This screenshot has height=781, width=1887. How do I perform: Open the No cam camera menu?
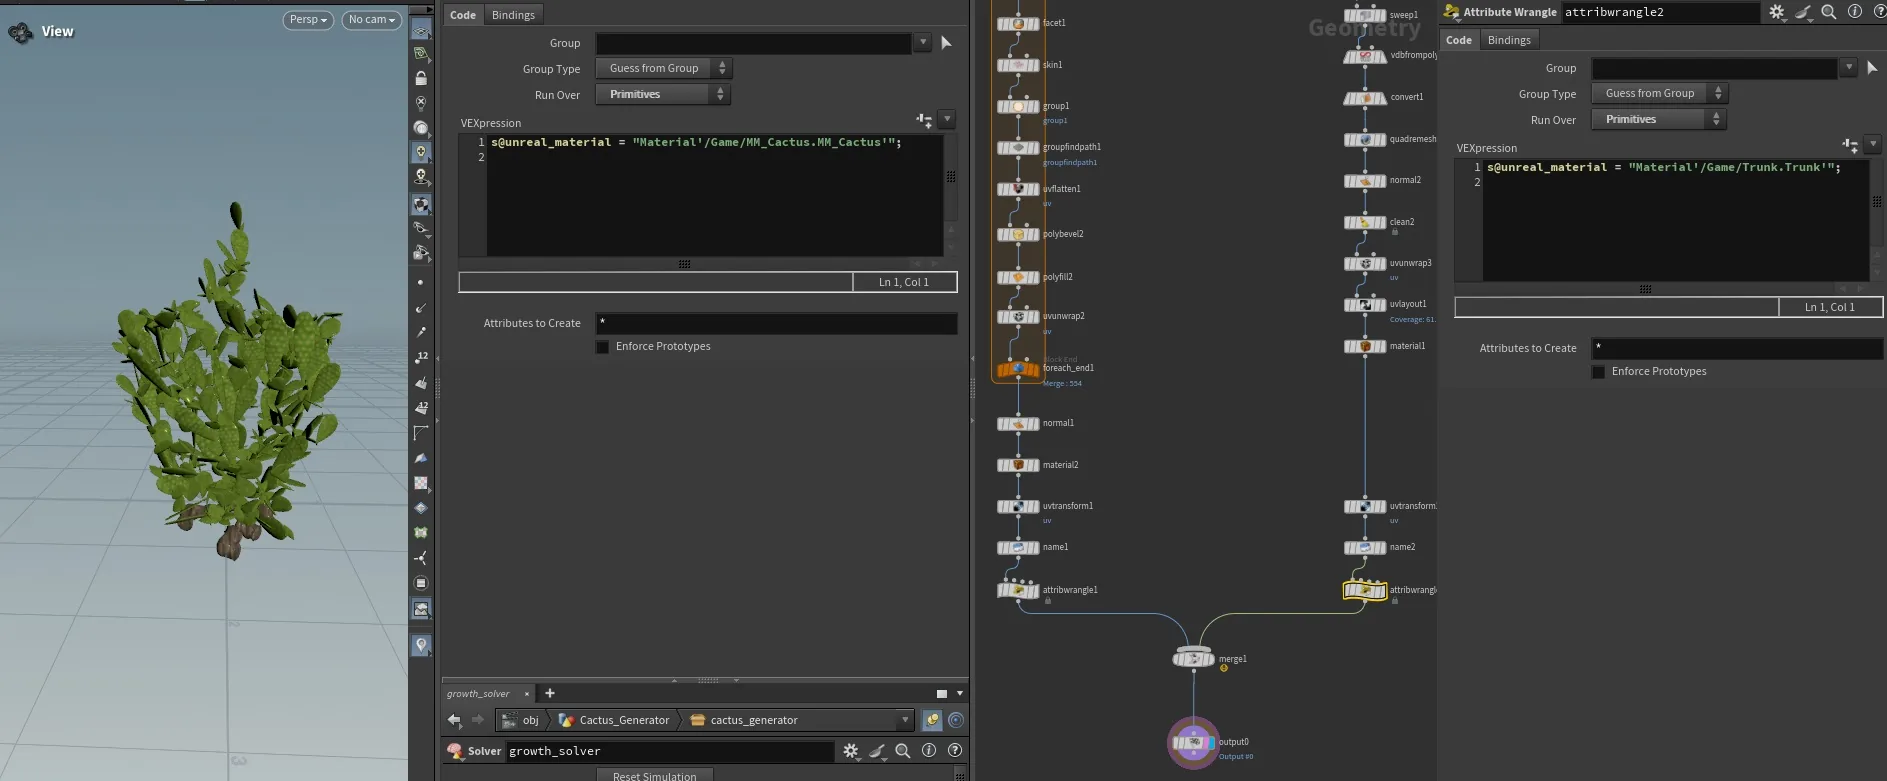(372, 19)
